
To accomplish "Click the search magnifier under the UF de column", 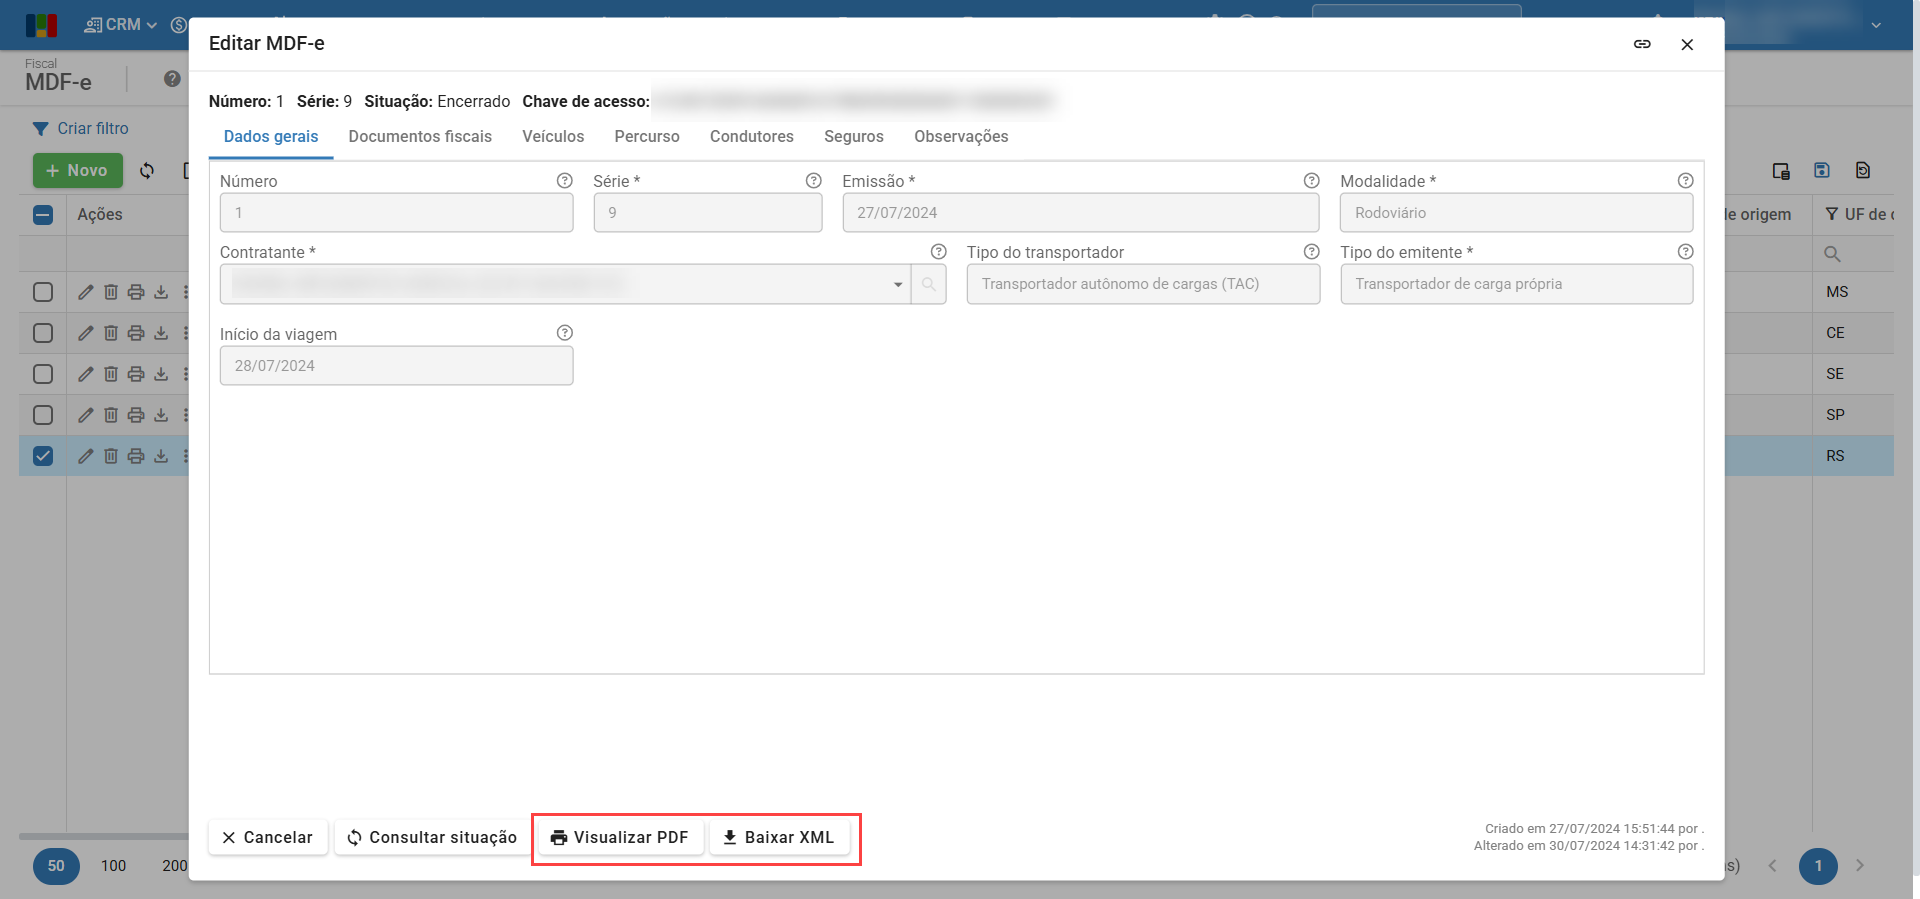I will coord(1833,254).
